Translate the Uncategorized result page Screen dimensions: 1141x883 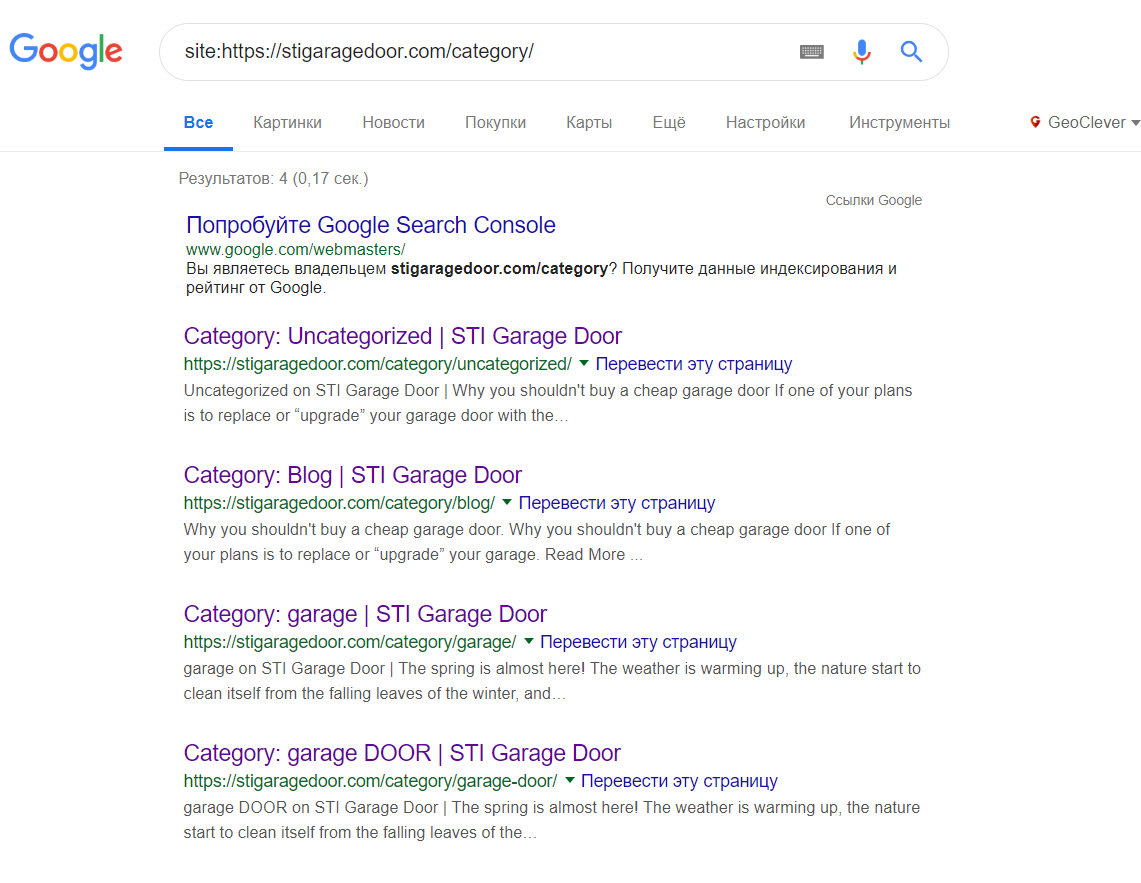pyautogui.click(x=693, y=363)
